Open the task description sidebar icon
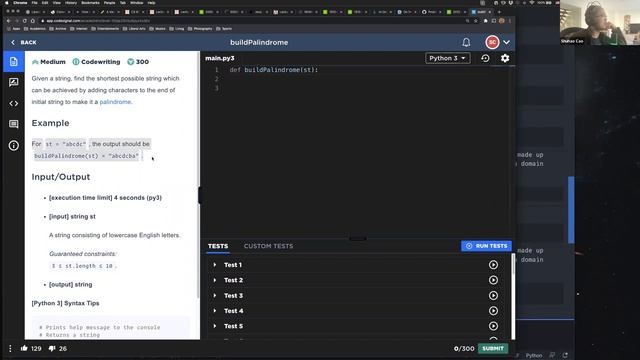 [x=13, y=62]
